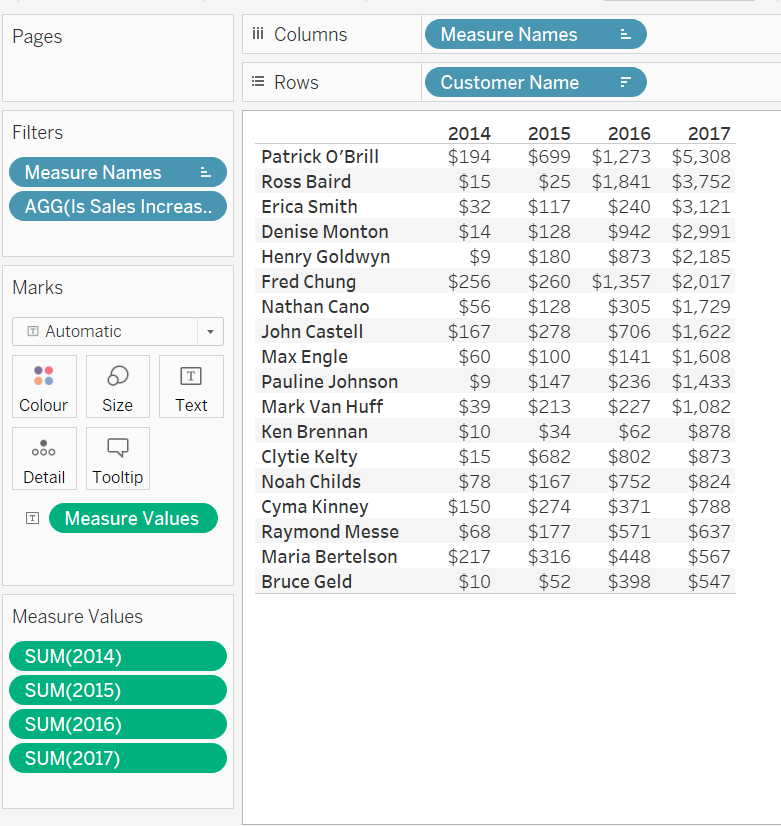Click the 2015 column header
The image size is (781, 826).
coord(549,133)
